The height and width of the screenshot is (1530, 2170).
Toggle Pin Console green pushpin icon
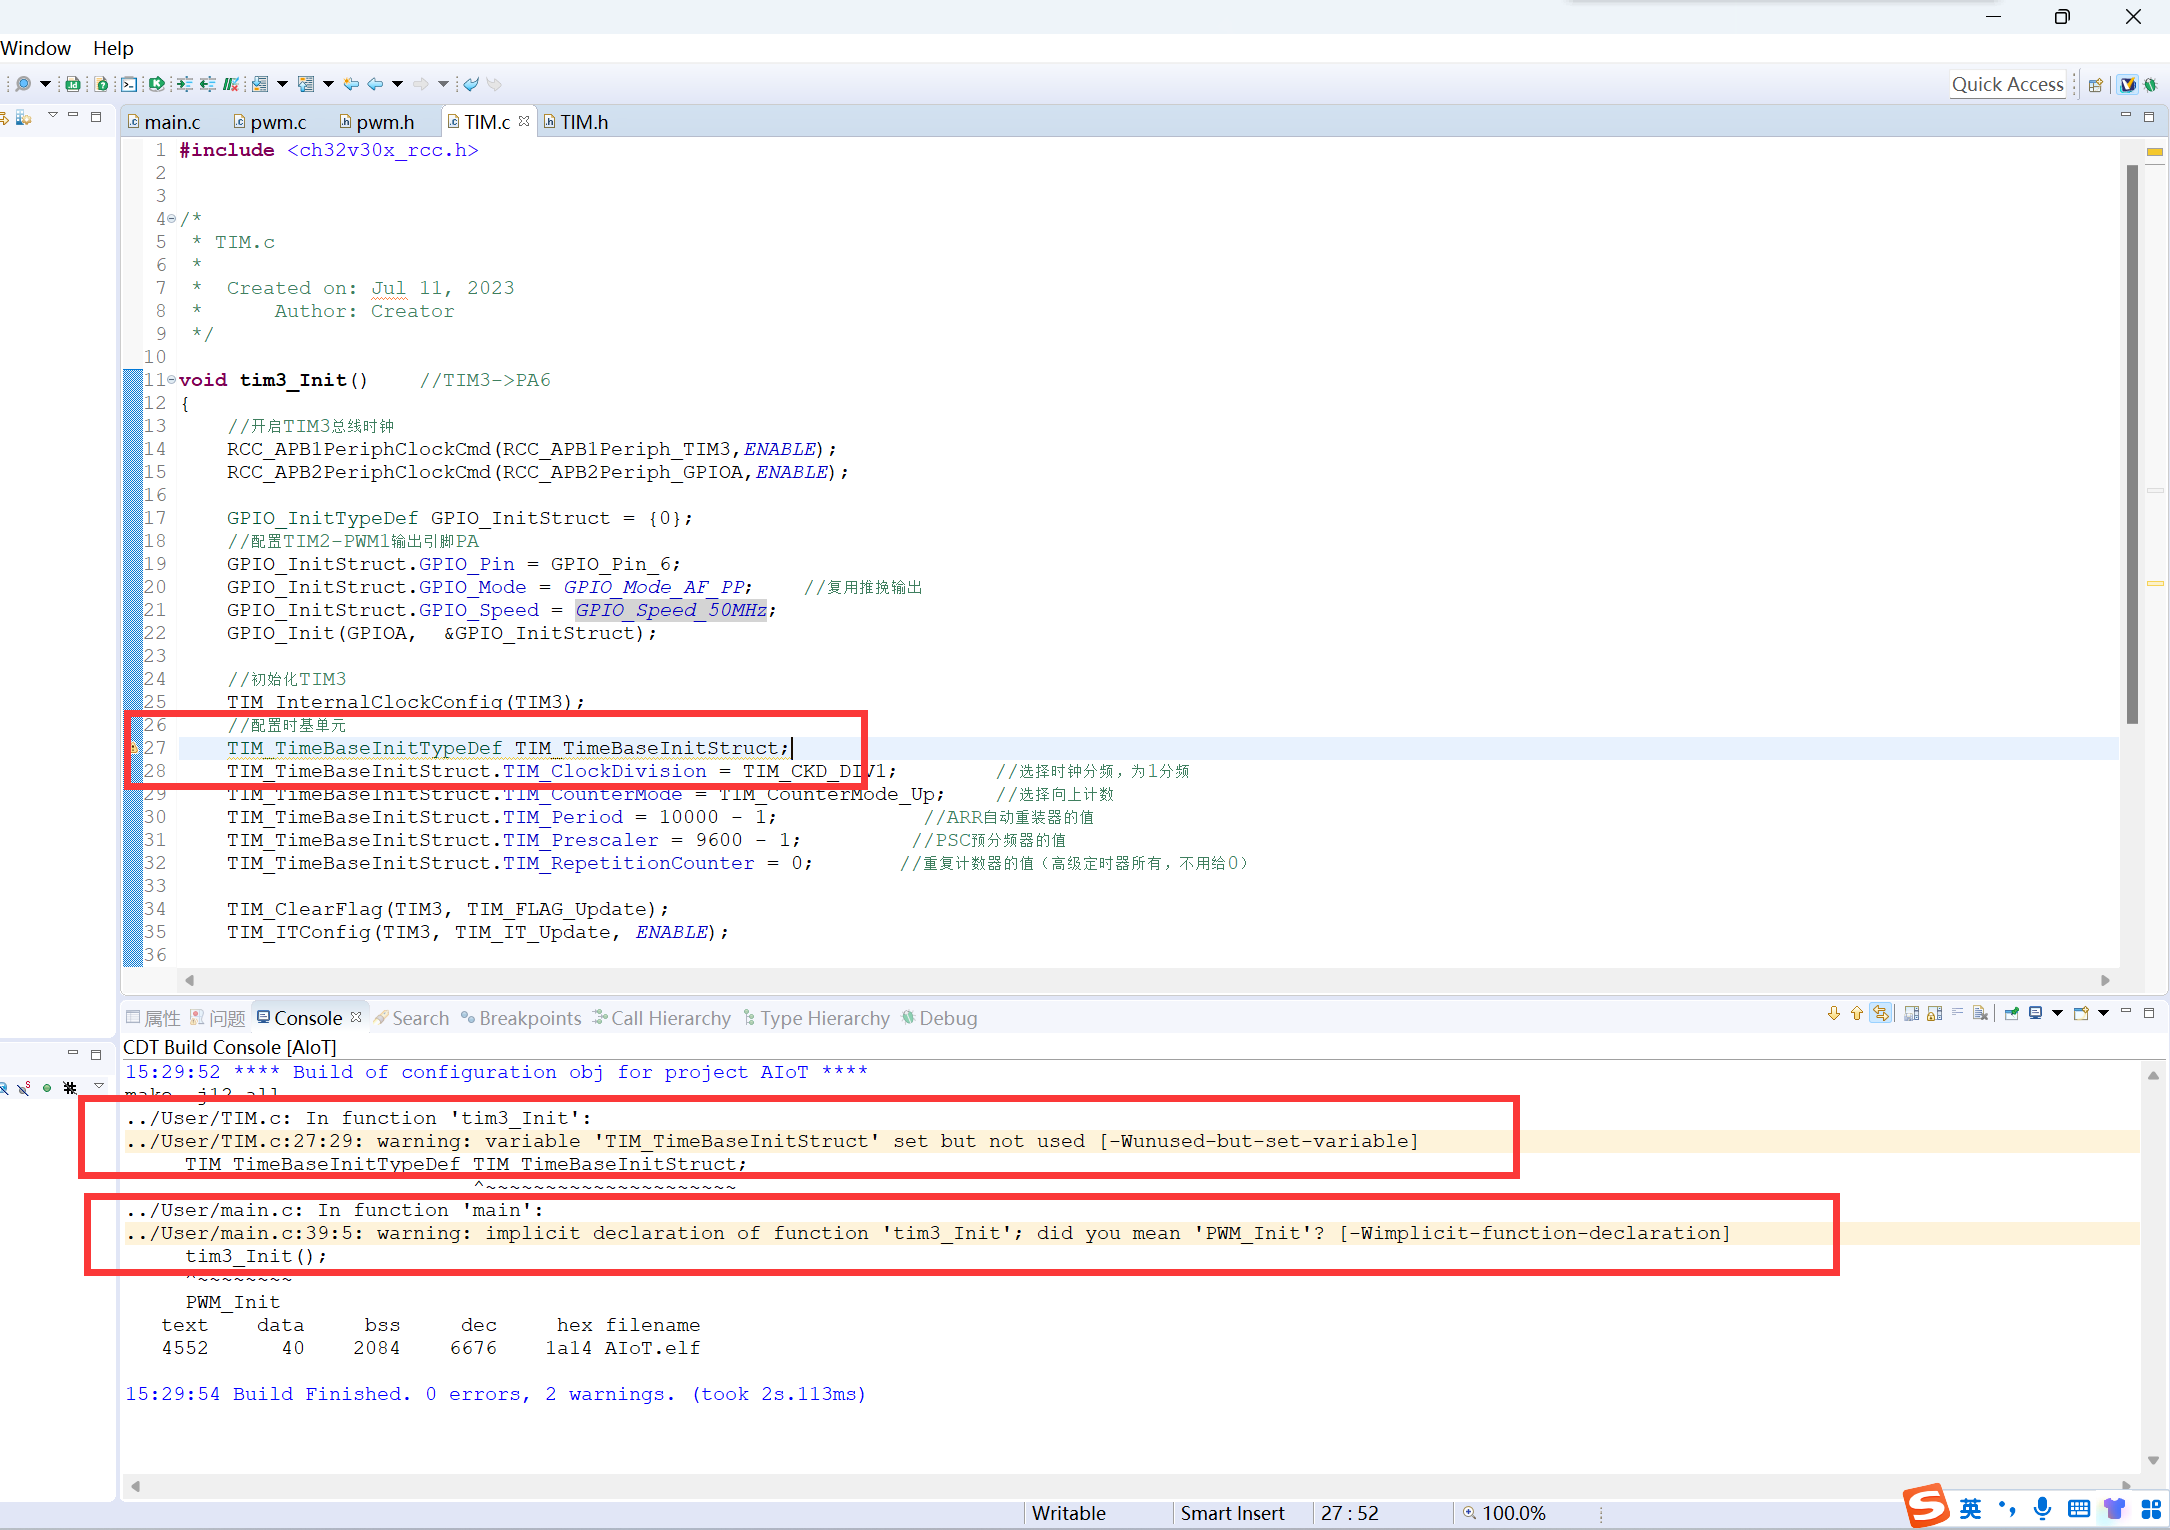[x=2011, y=1013]
